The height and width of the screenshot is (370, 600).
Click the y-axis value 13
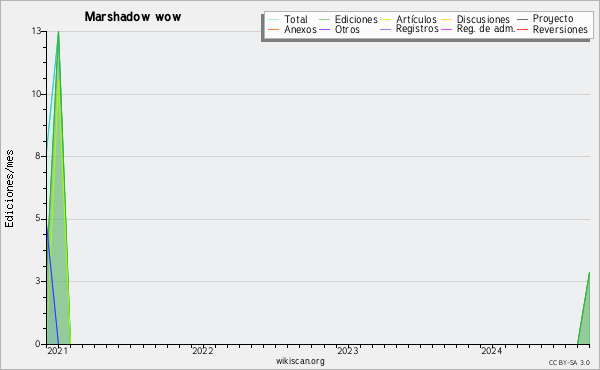pos(36,31)
